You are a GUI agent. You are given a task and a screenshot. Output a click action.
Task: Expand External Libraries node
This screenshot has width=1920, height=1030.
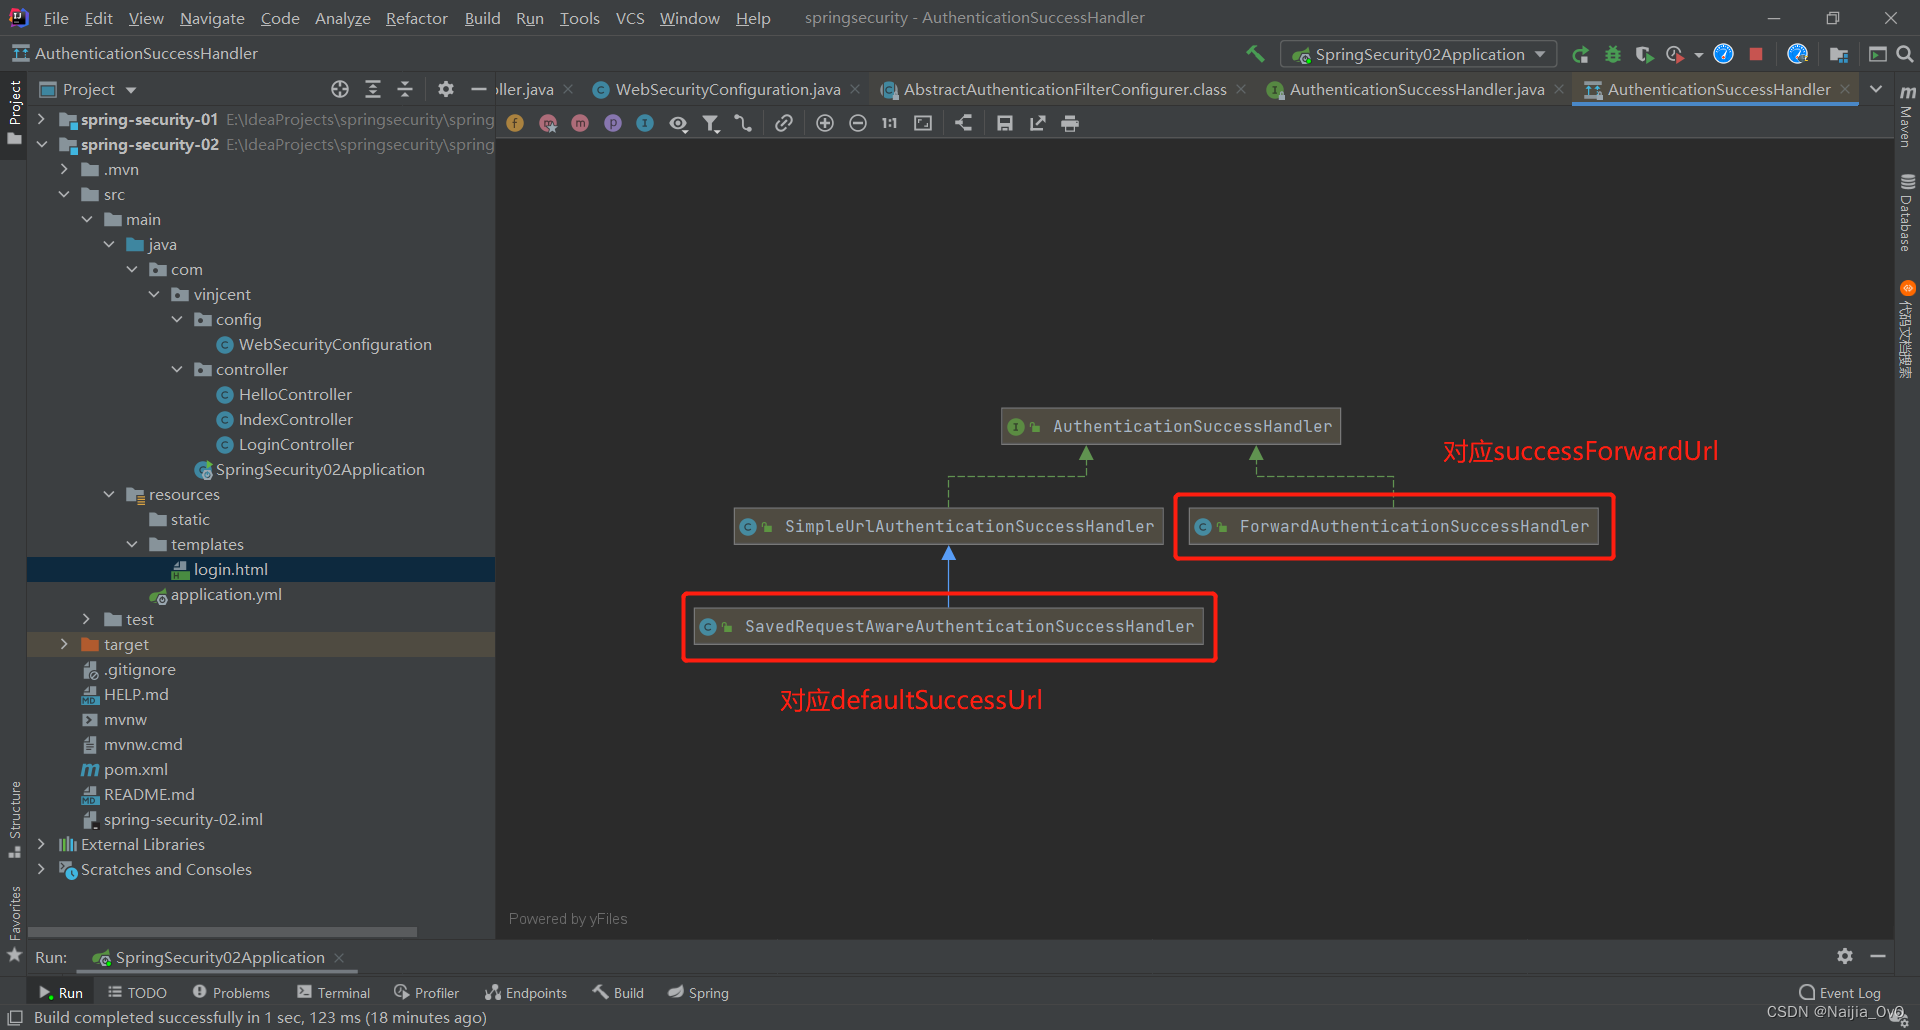(x=41, y=844)
